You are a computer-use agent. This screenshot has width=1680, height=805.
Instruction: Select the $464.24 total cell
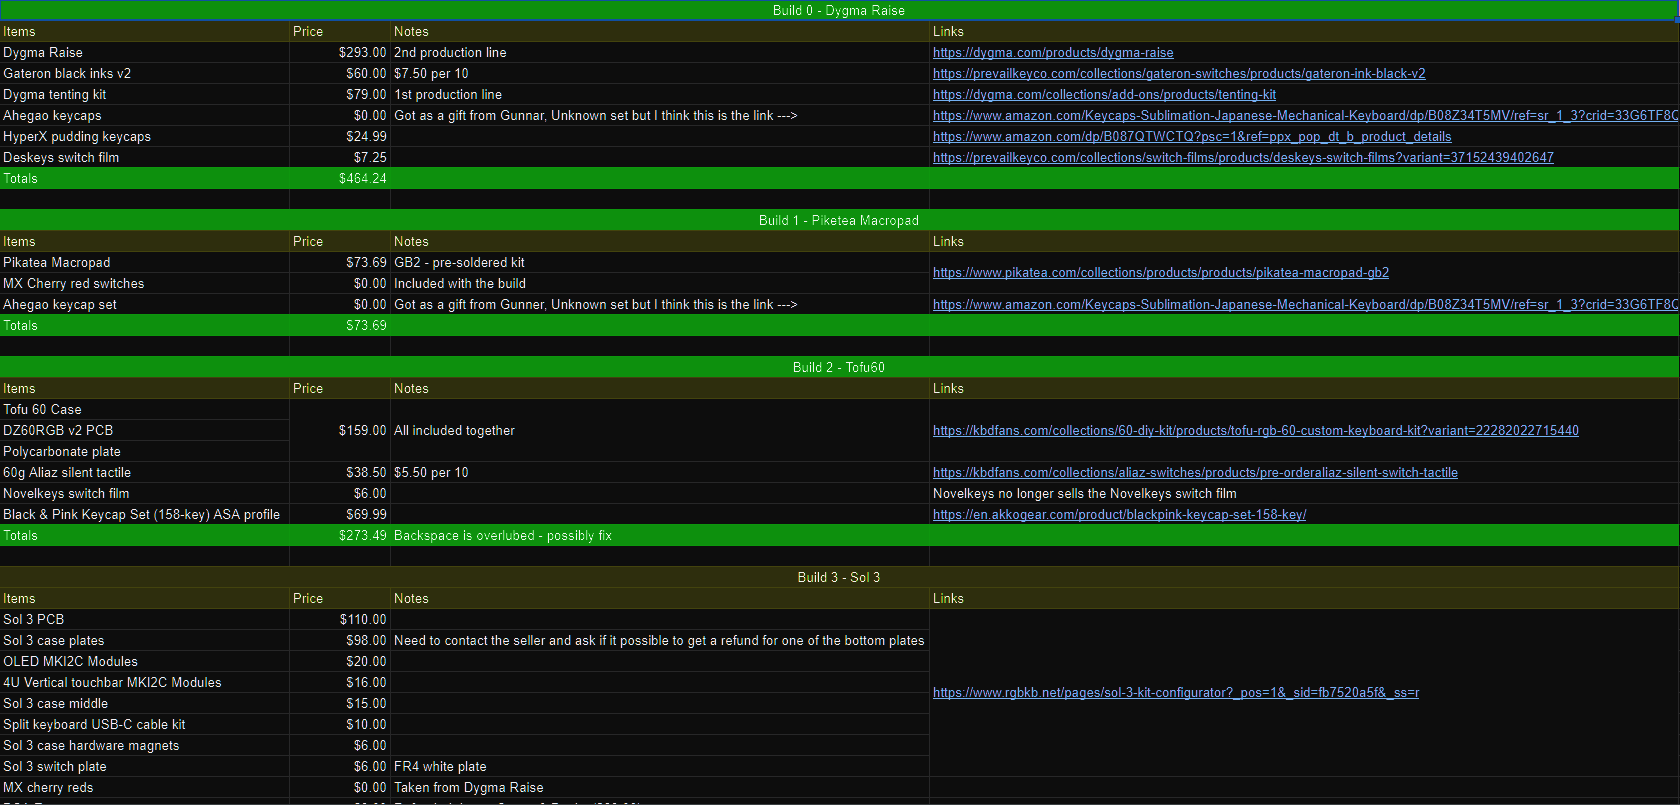click(x=340, y=179)
